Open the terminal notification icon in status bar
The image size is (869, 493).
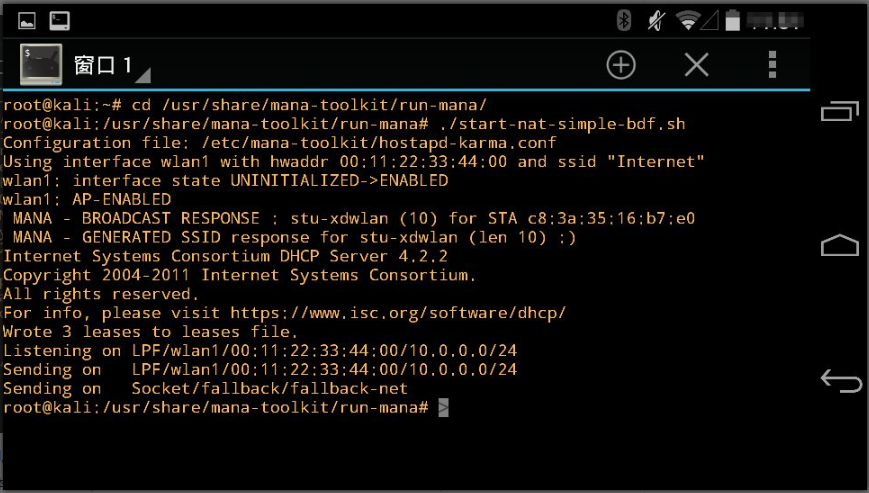60,21
